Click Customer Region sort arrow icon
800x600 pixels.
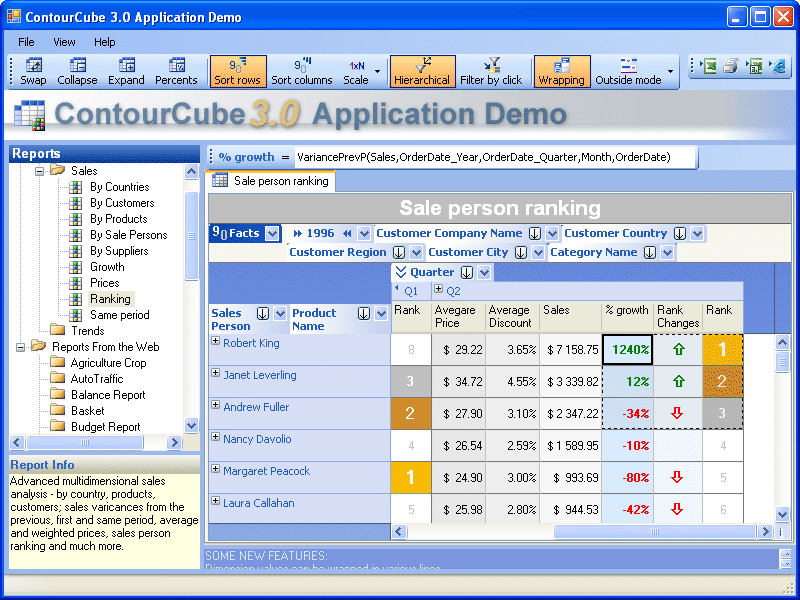(398, 253)
